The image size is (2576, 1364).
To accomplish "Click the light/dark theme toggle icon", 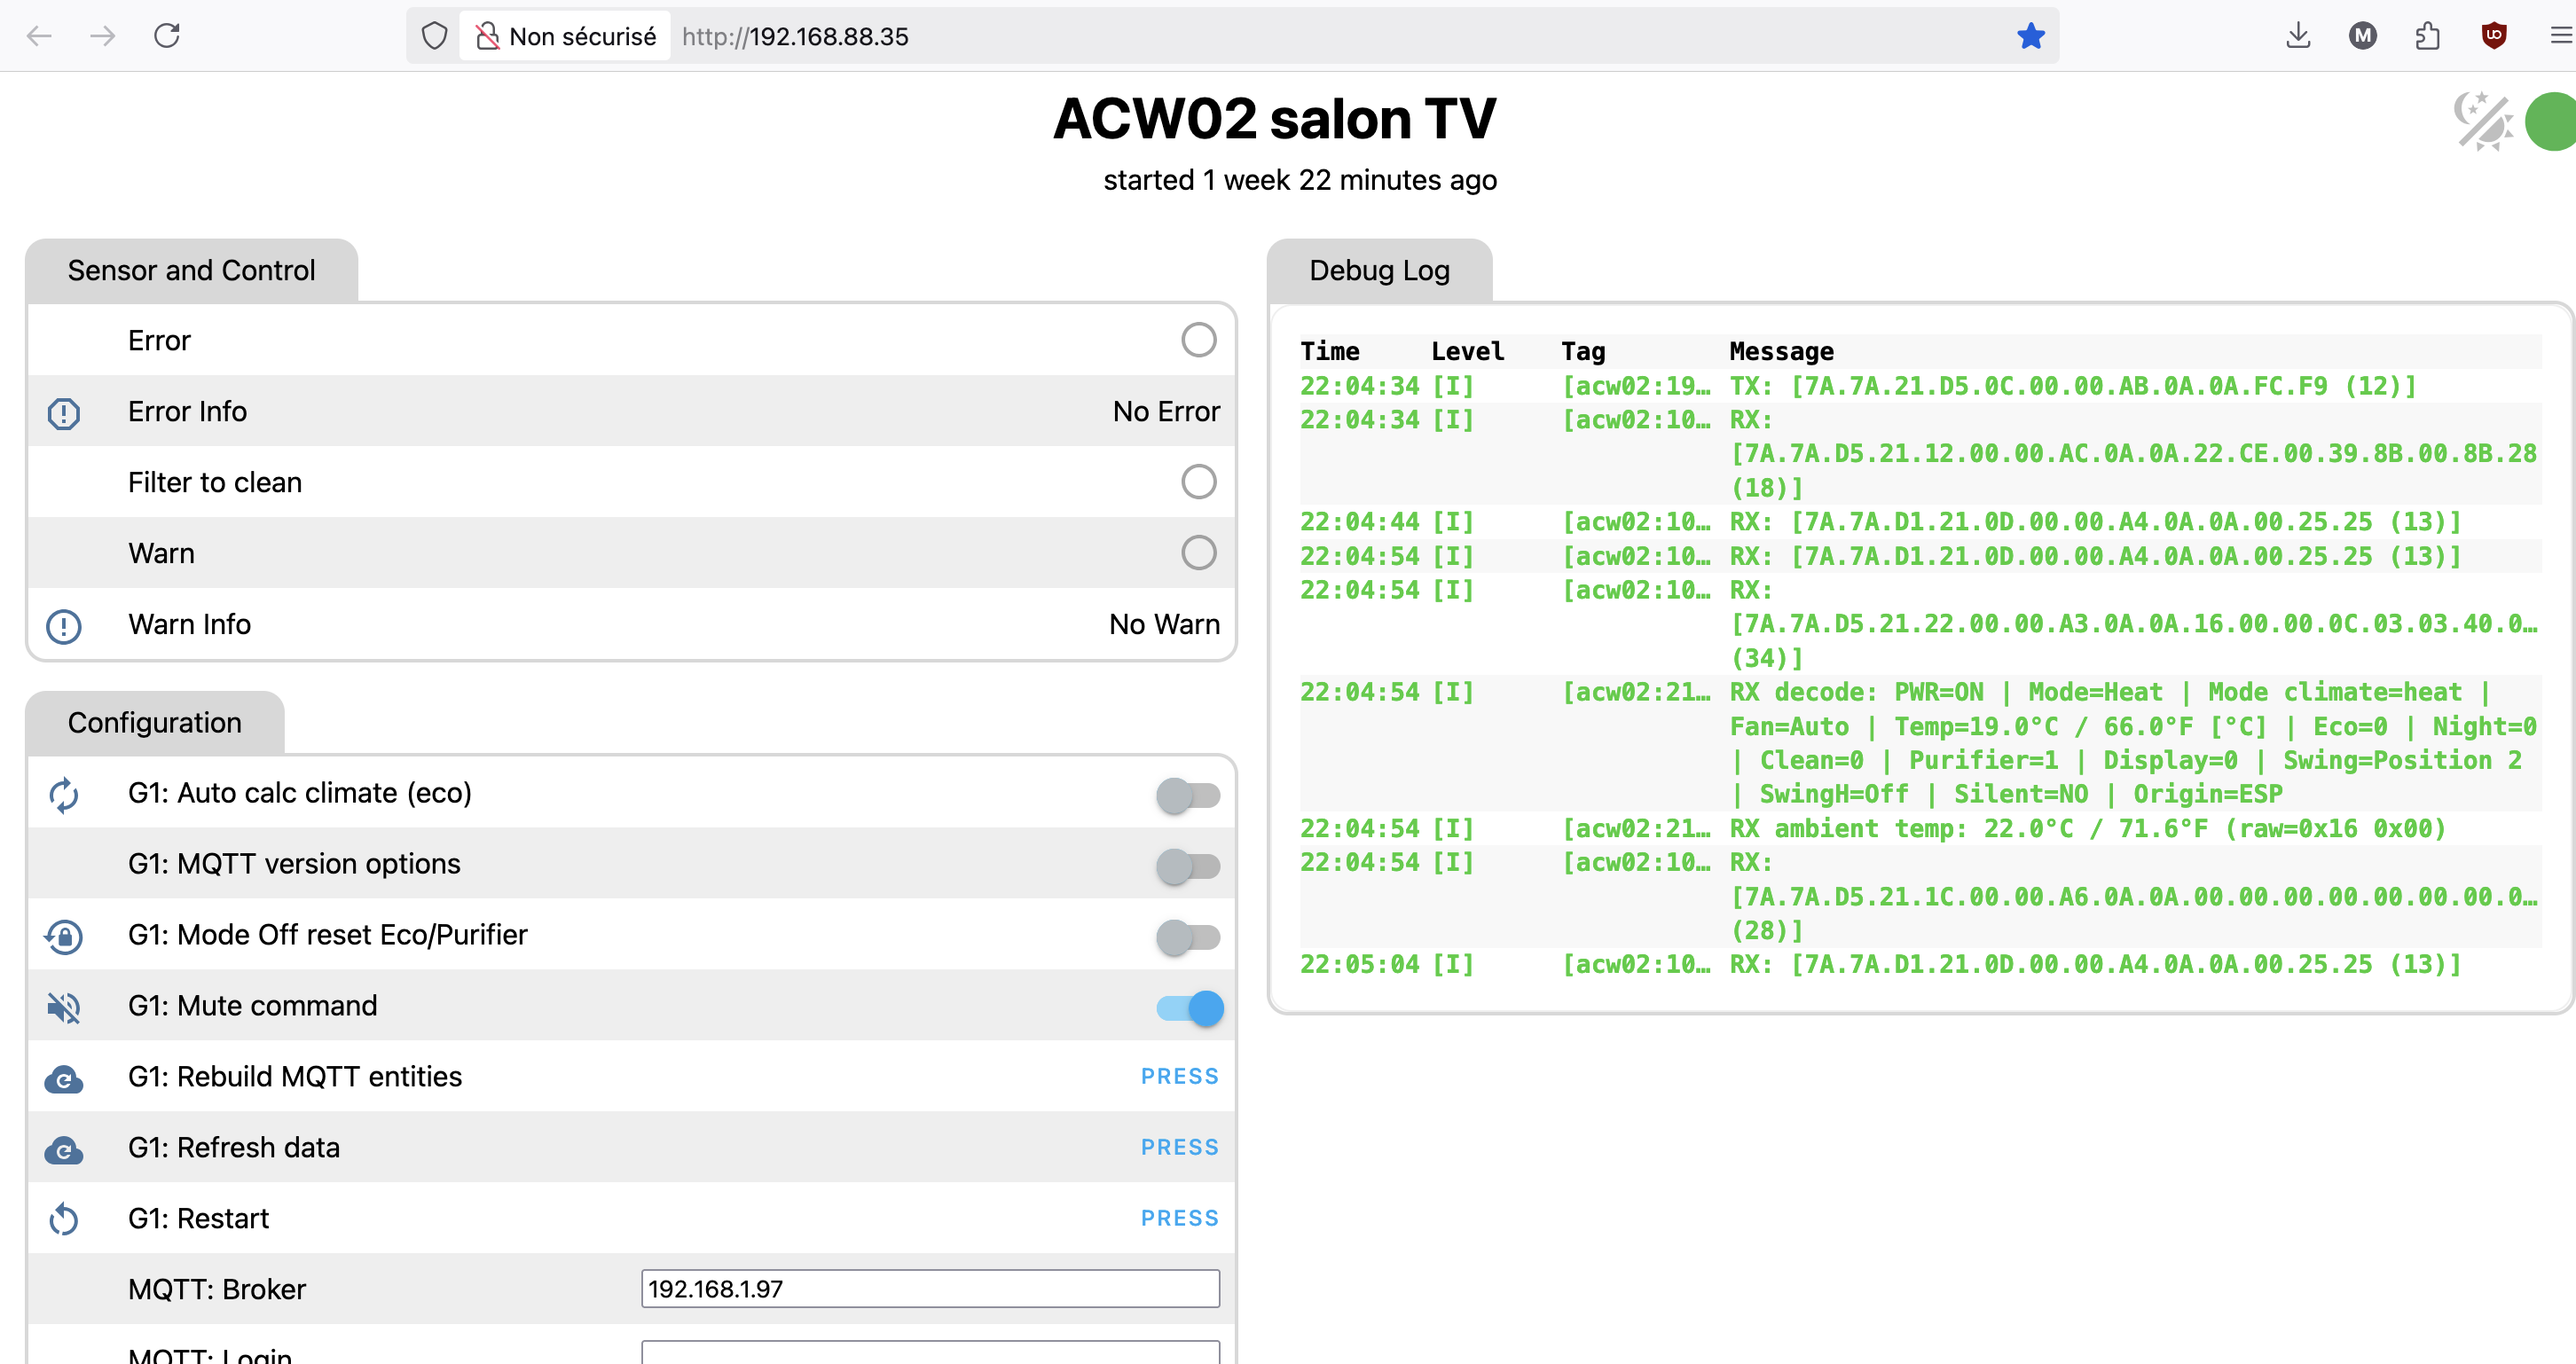I will pyautogui.click(x=2483, y=121).
